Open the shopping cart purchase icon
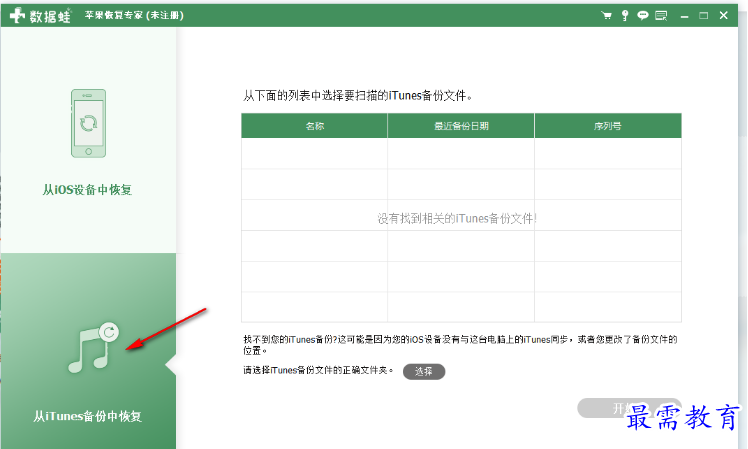 click(606, 16)
